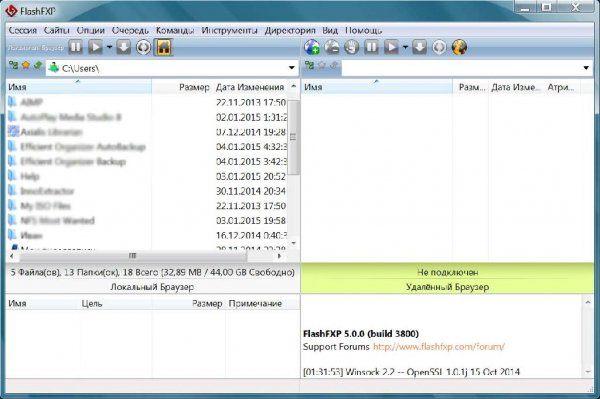Go up one folder with green arrow

38,65
